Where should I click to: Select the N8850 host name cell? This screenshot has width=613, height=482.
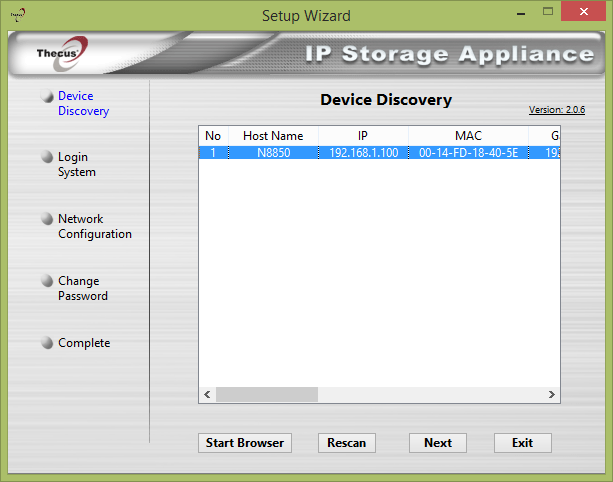273,152
